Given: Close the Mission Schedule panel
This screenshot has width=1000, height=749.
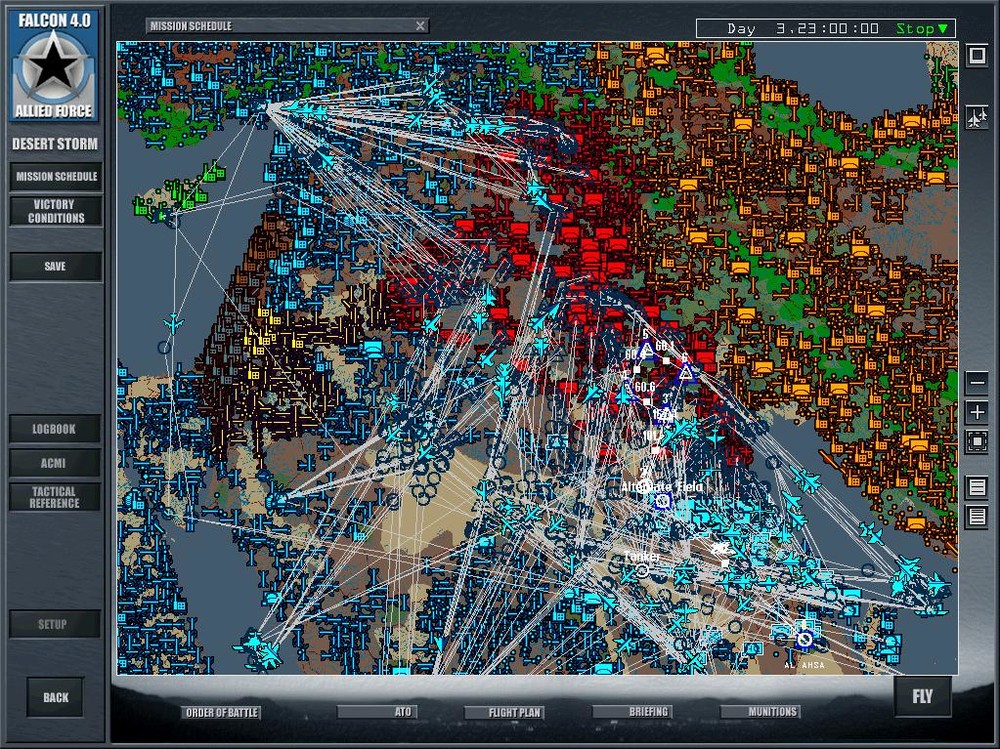Looking at the screenshot, I should point(420,26).
